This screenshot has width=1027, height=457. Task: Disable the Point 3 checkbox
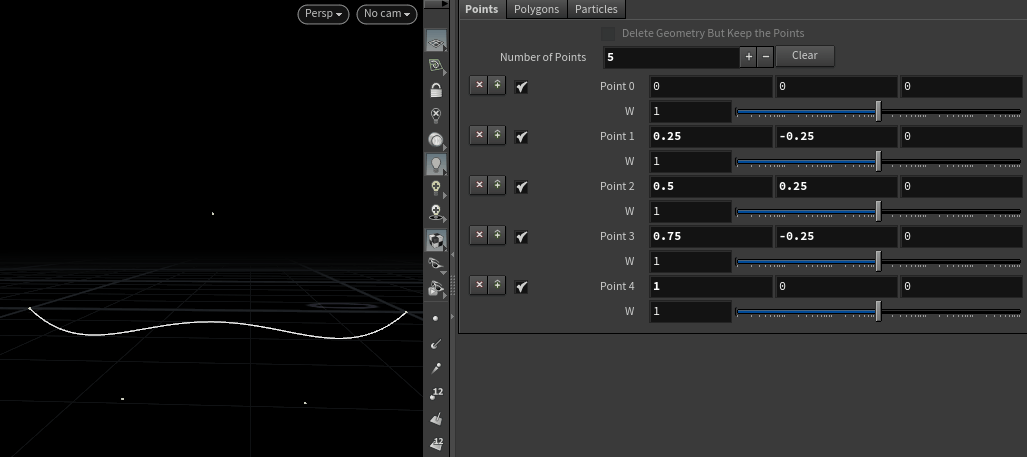click(521, 236)
